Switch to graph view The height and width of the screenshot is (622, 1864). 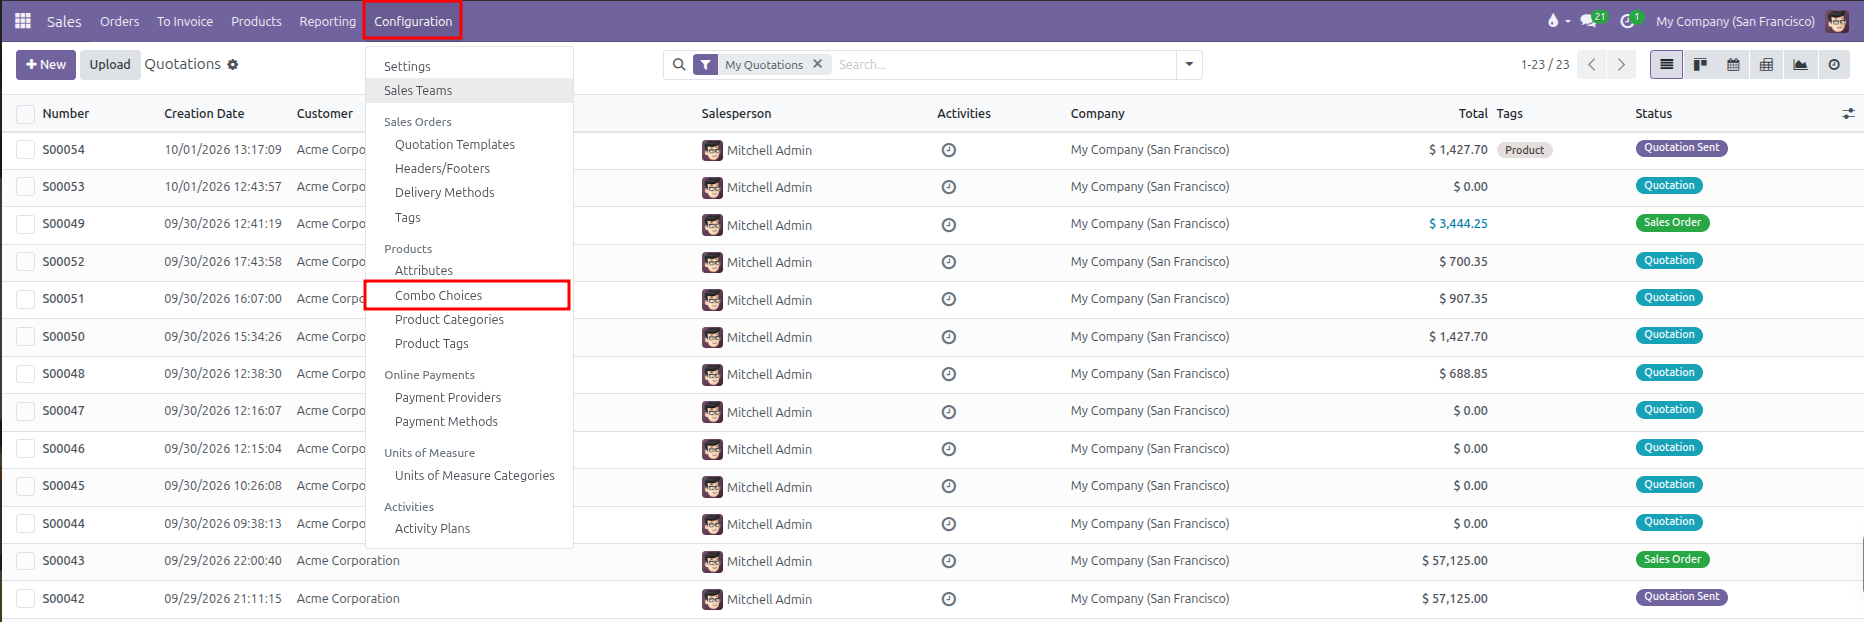pyautogui.click(x=1800, y=65)
